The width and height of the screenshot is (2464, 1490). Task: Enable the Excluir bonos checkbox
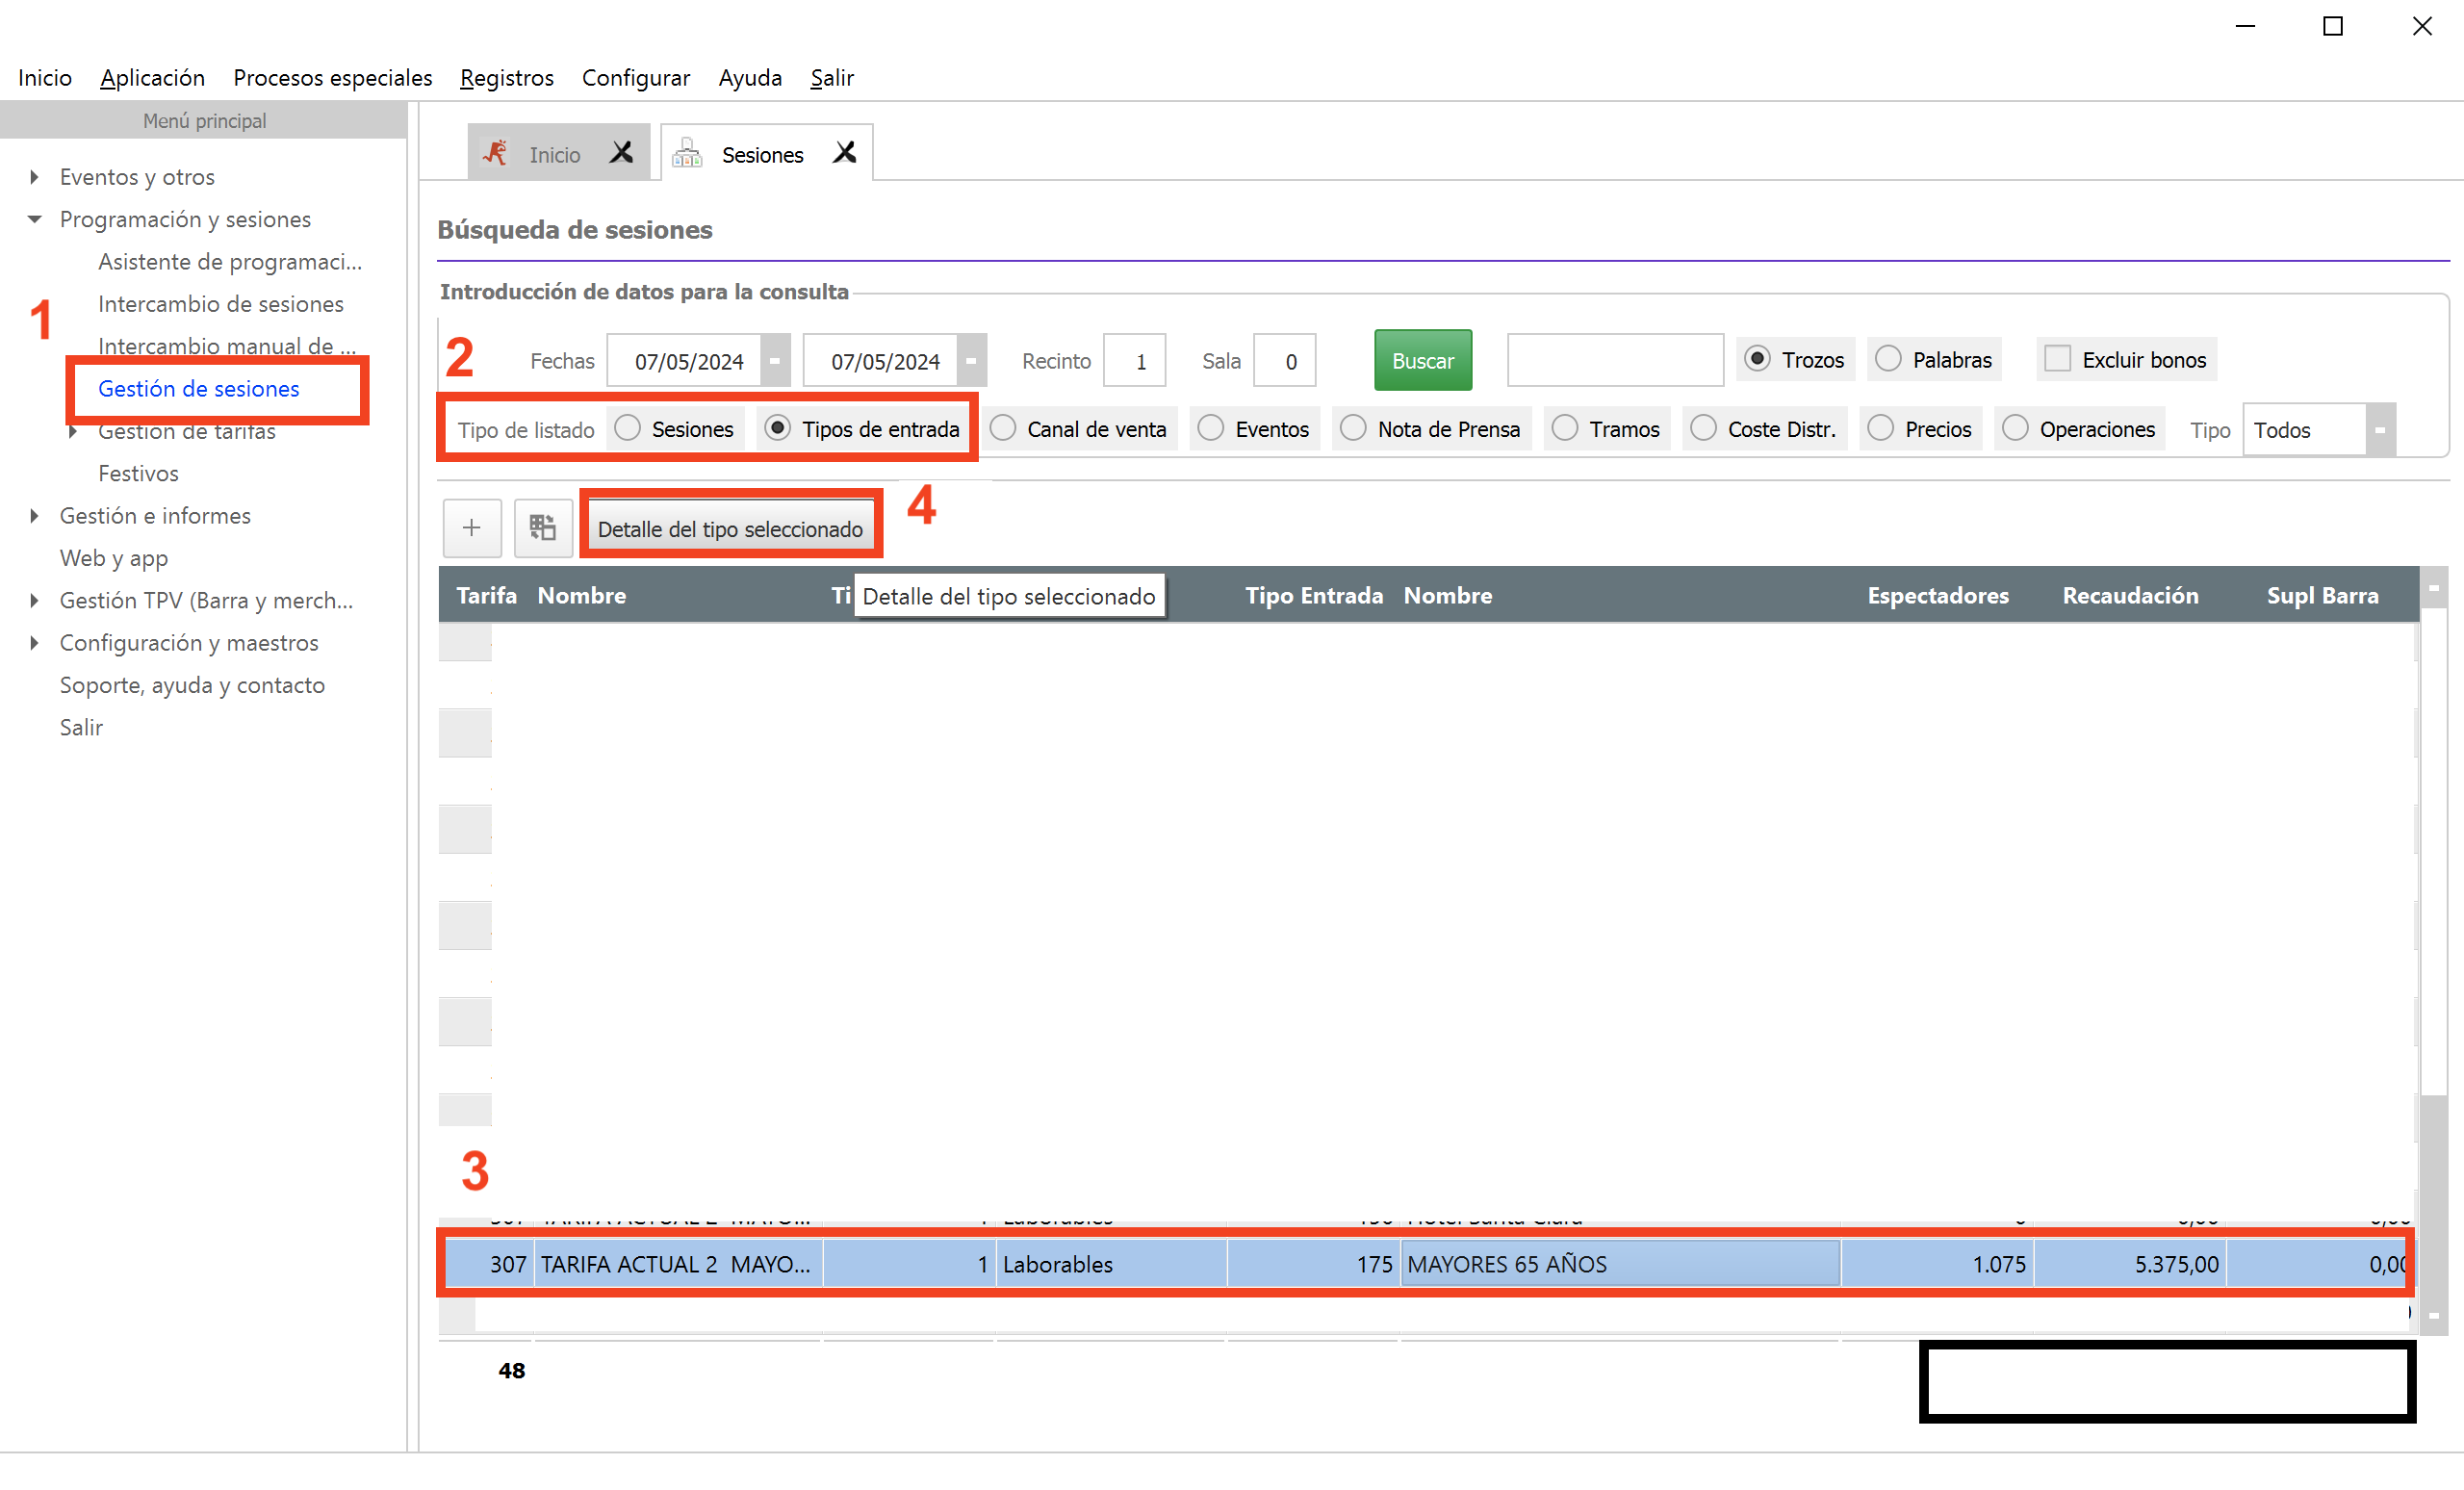coord(2058,359)
